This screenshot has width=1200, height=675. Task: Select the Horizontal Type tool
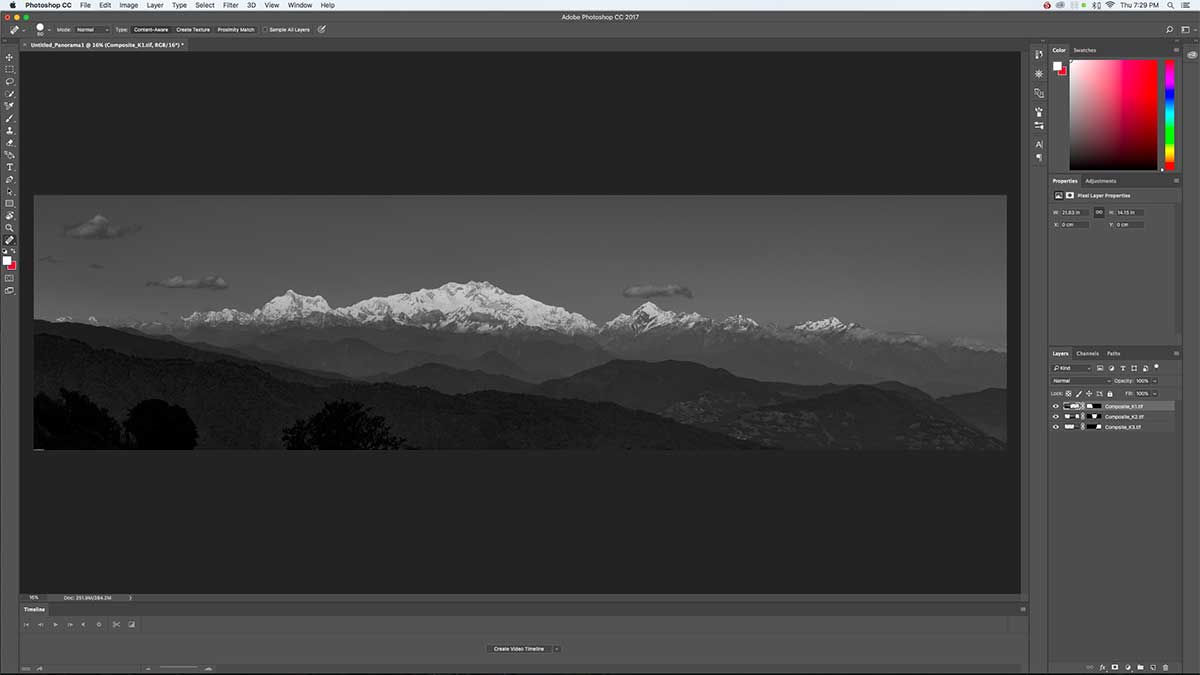point(10,165)
